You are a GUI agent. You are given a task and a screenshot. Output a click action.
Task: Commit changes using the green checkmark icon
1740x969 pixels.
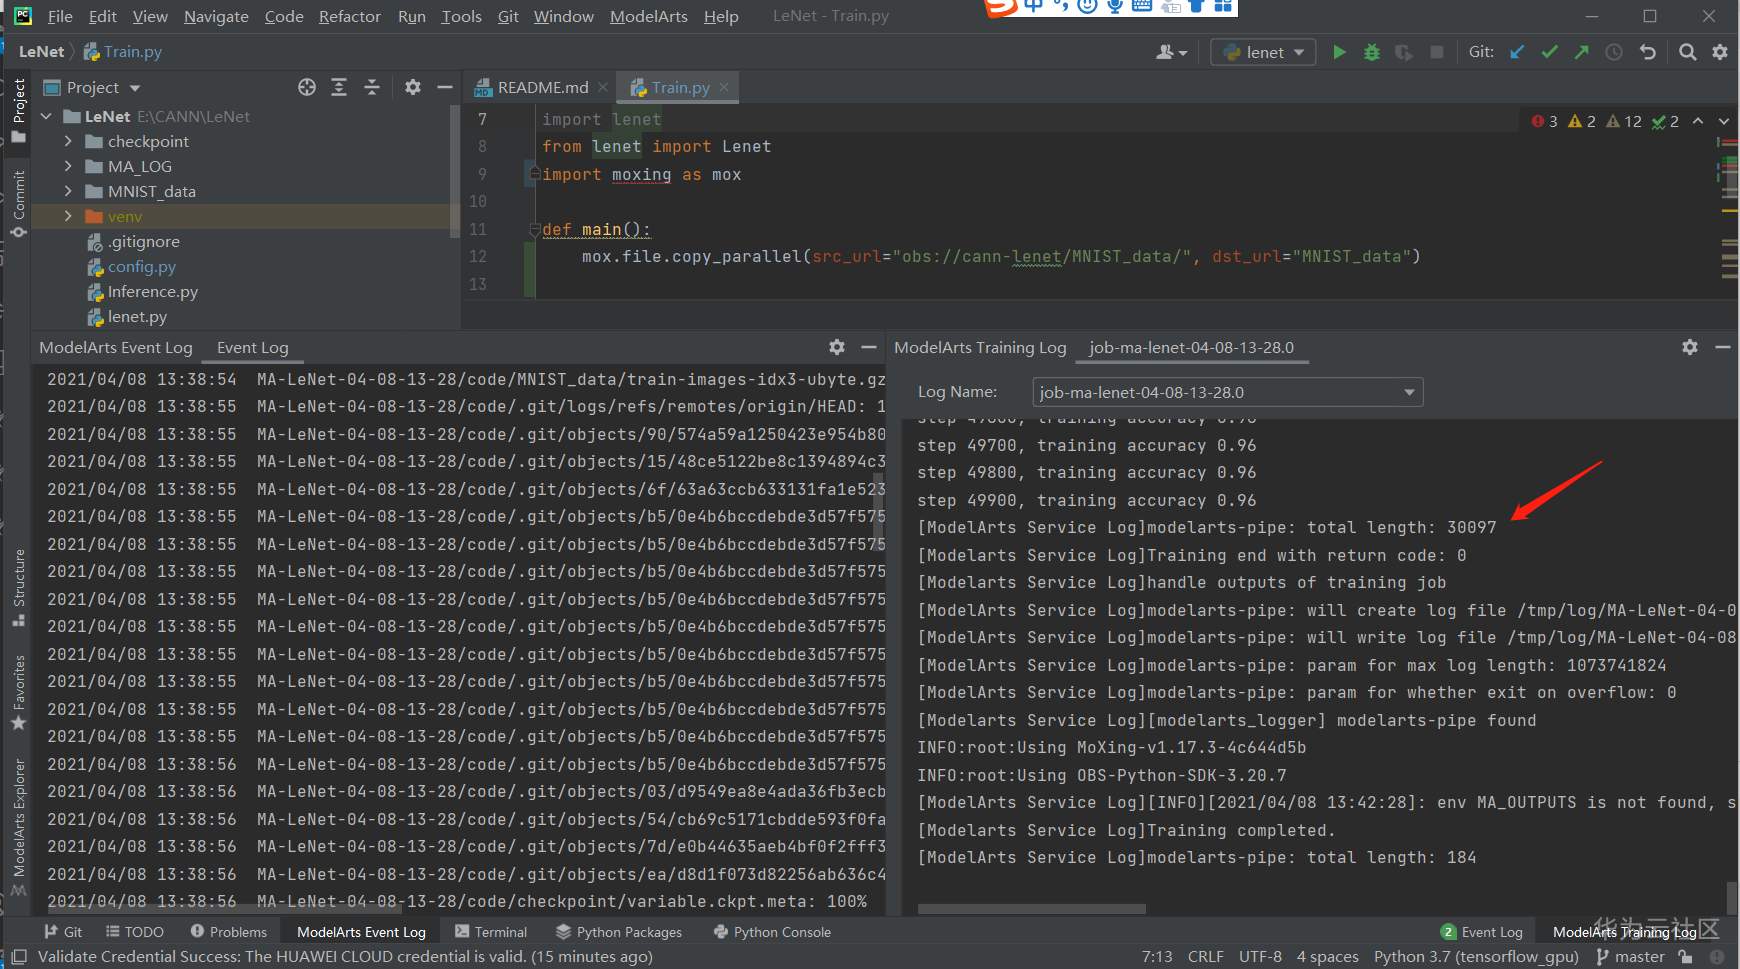[x=1549, y=52]
